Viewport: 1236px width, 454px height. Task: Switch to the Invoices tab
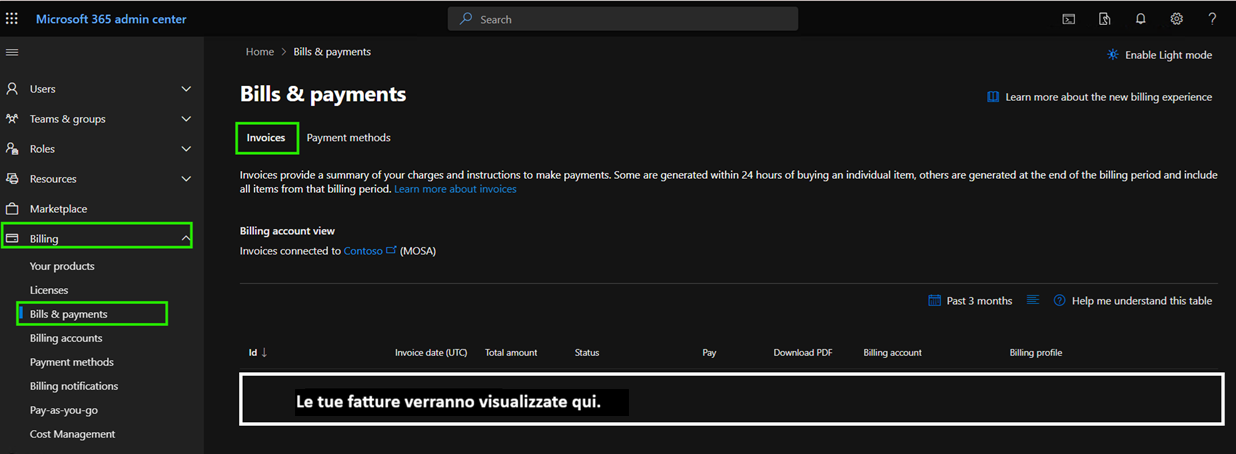point(266,138)
